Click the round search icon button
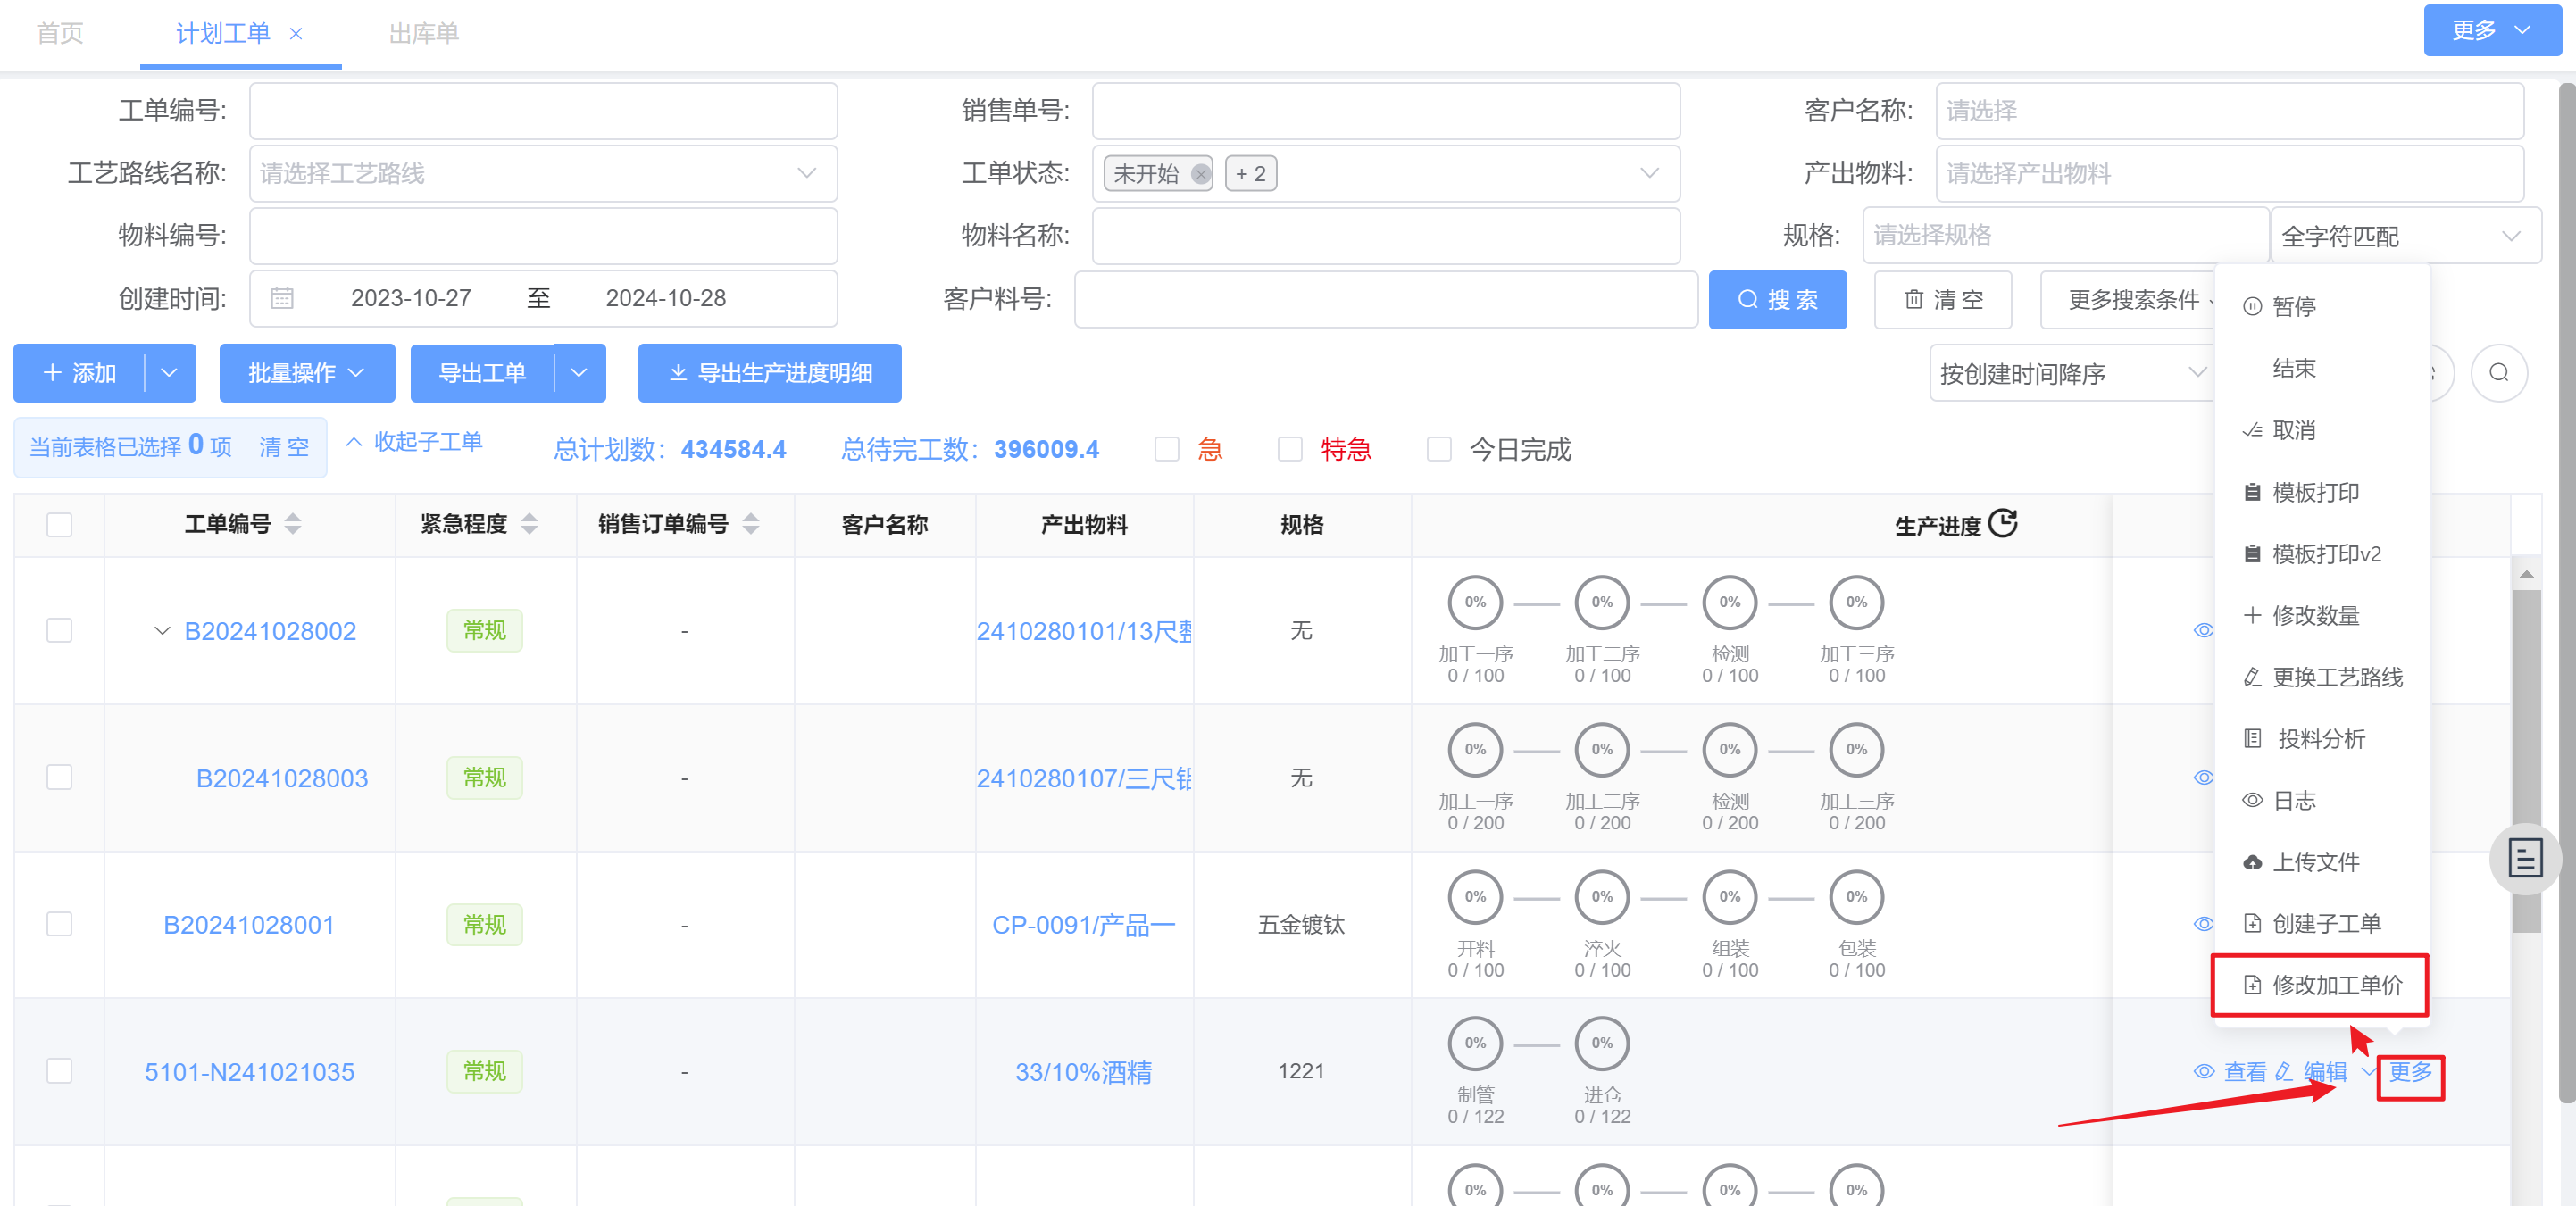 tap(2498, 373)
